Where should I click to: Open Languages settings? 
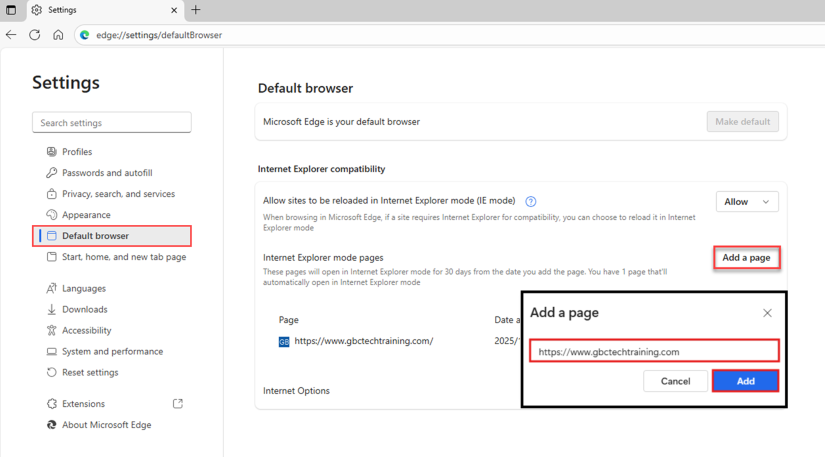[x=84, y=288]
